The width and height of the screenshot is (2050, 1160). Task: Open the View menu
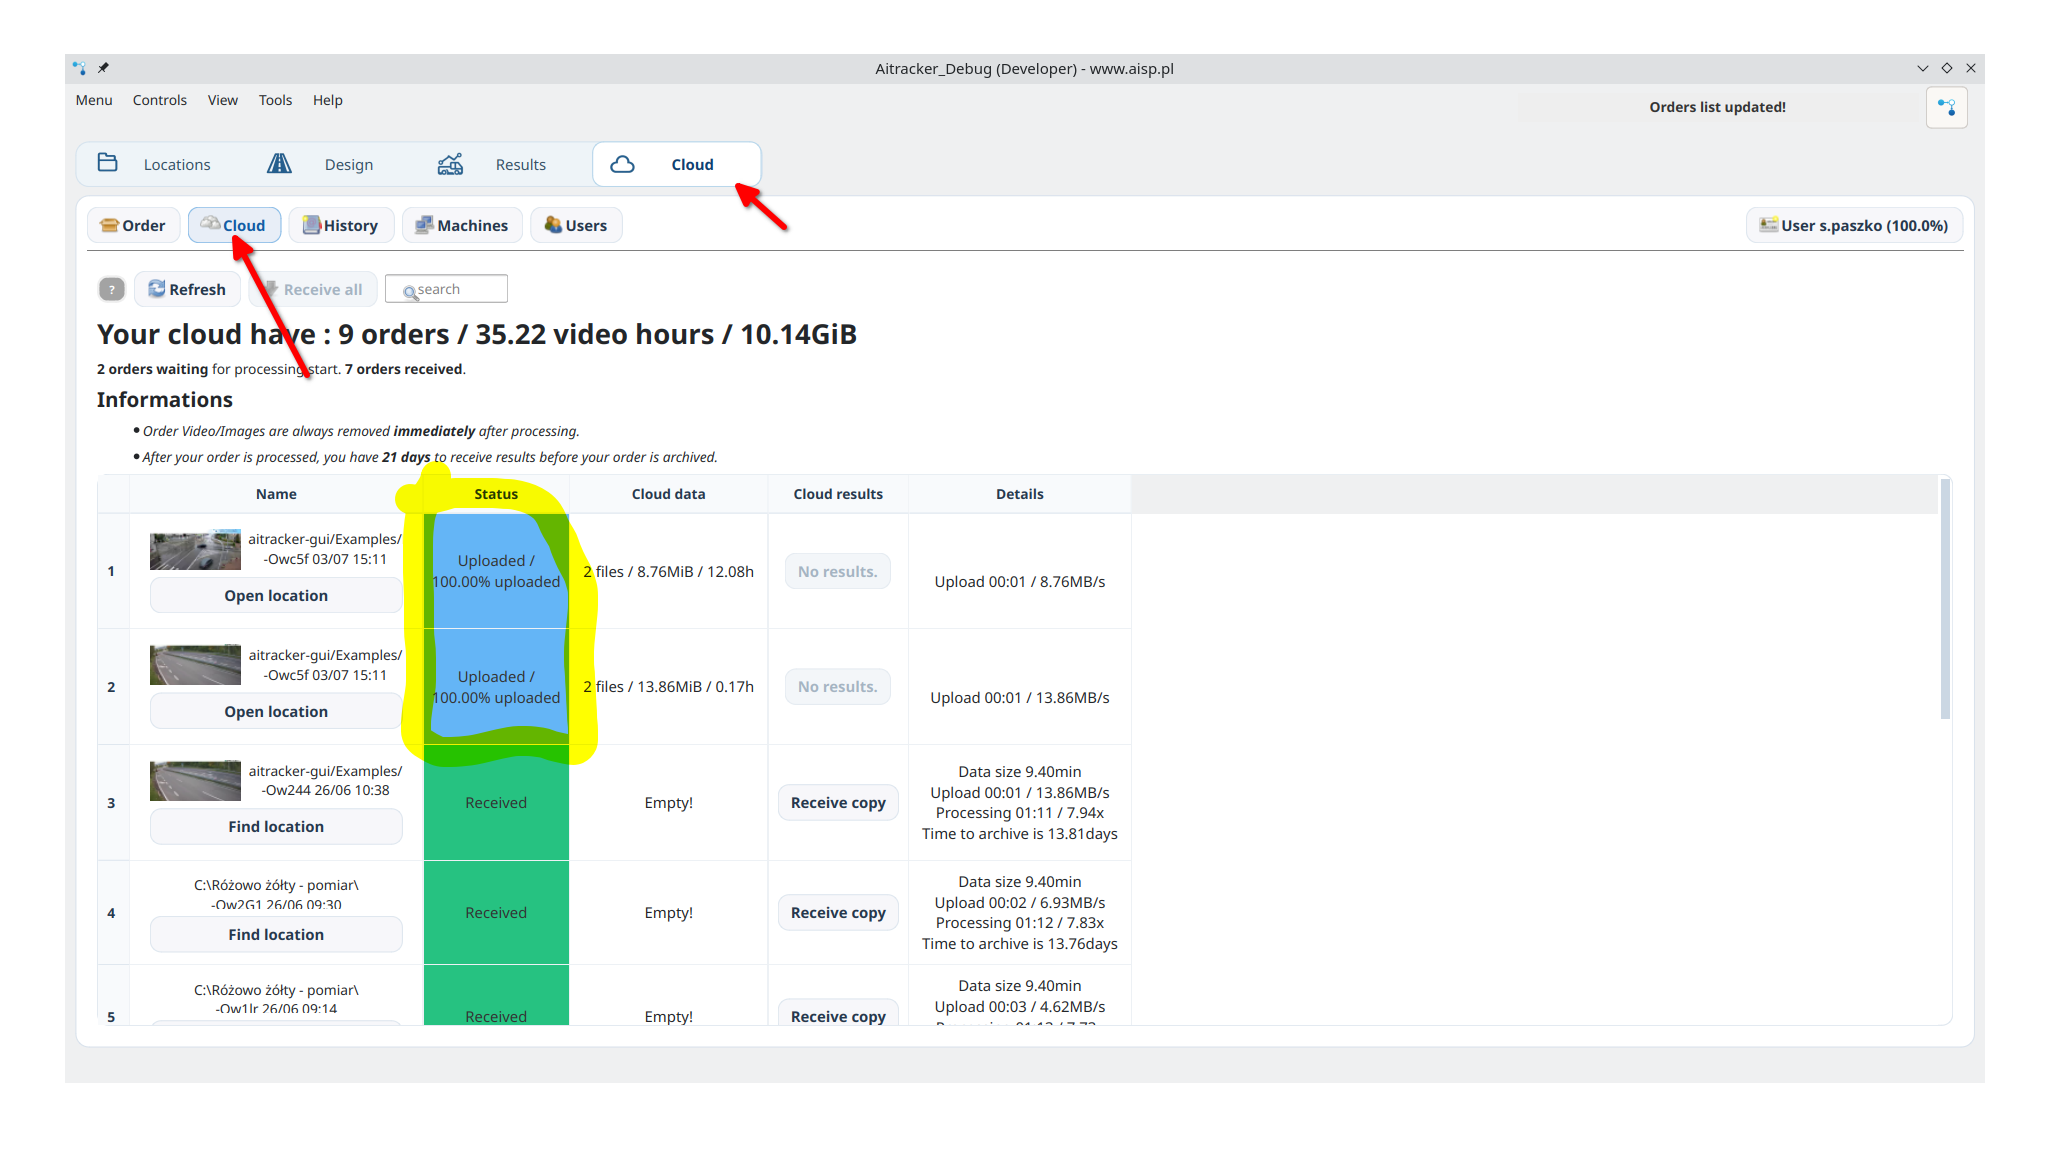(223, 100)
